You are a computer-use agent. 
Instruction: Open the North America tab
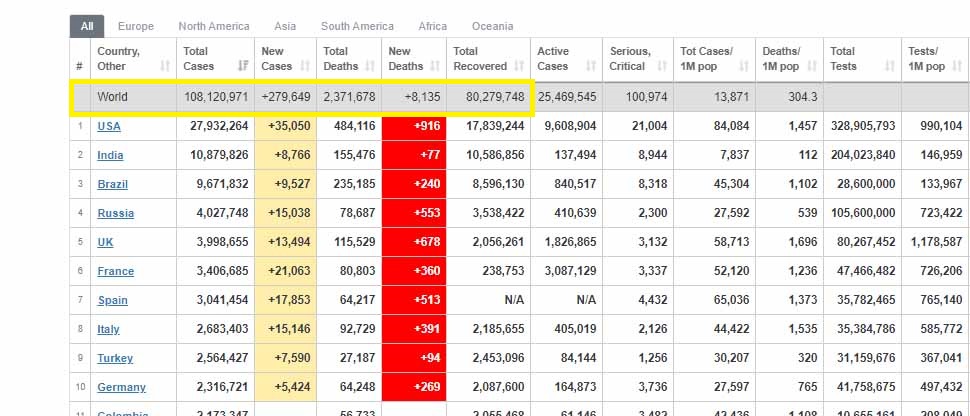(x=214, y=26)
